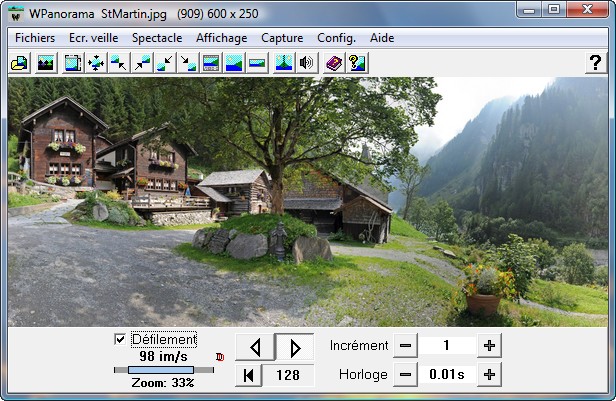Toggle sound with the speaker icon
The width and height of the screenshot is (616, 401).
coord(306,63)
